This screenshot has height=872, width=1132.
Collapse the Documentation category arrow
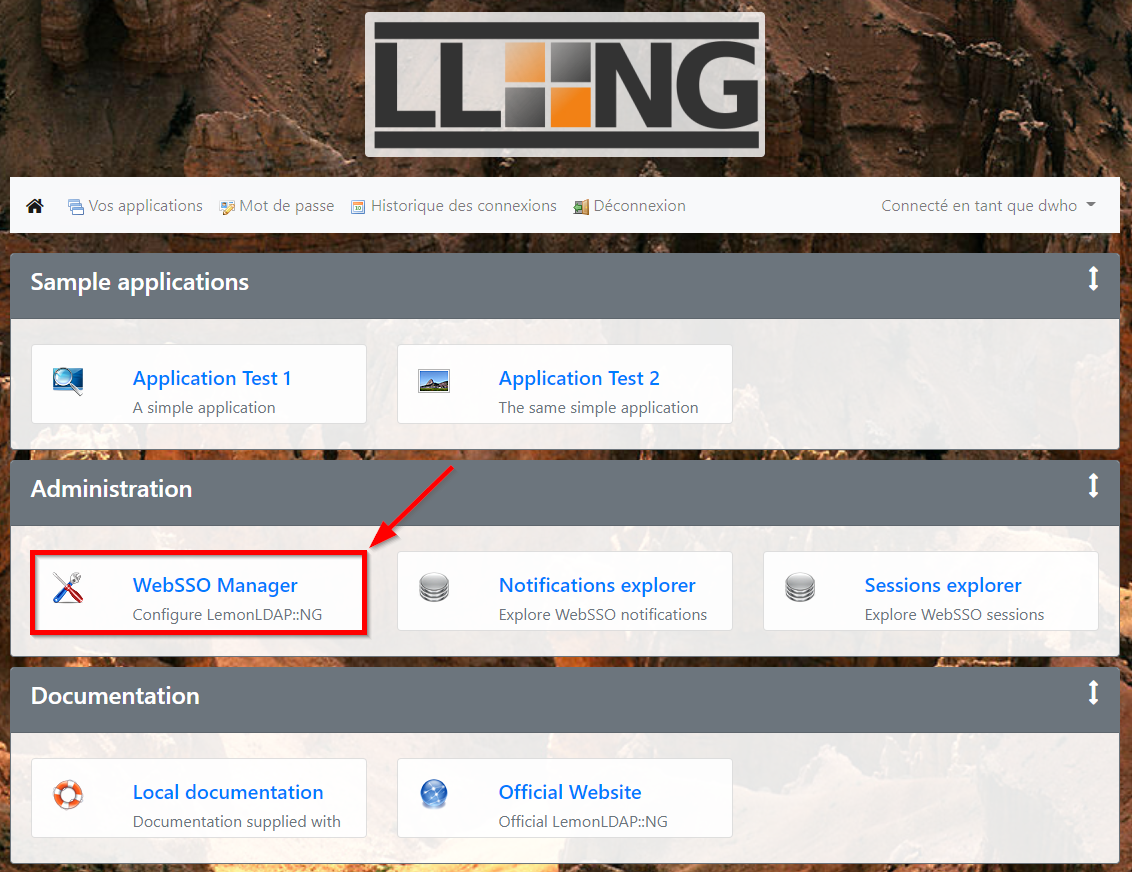point(1094,693)
